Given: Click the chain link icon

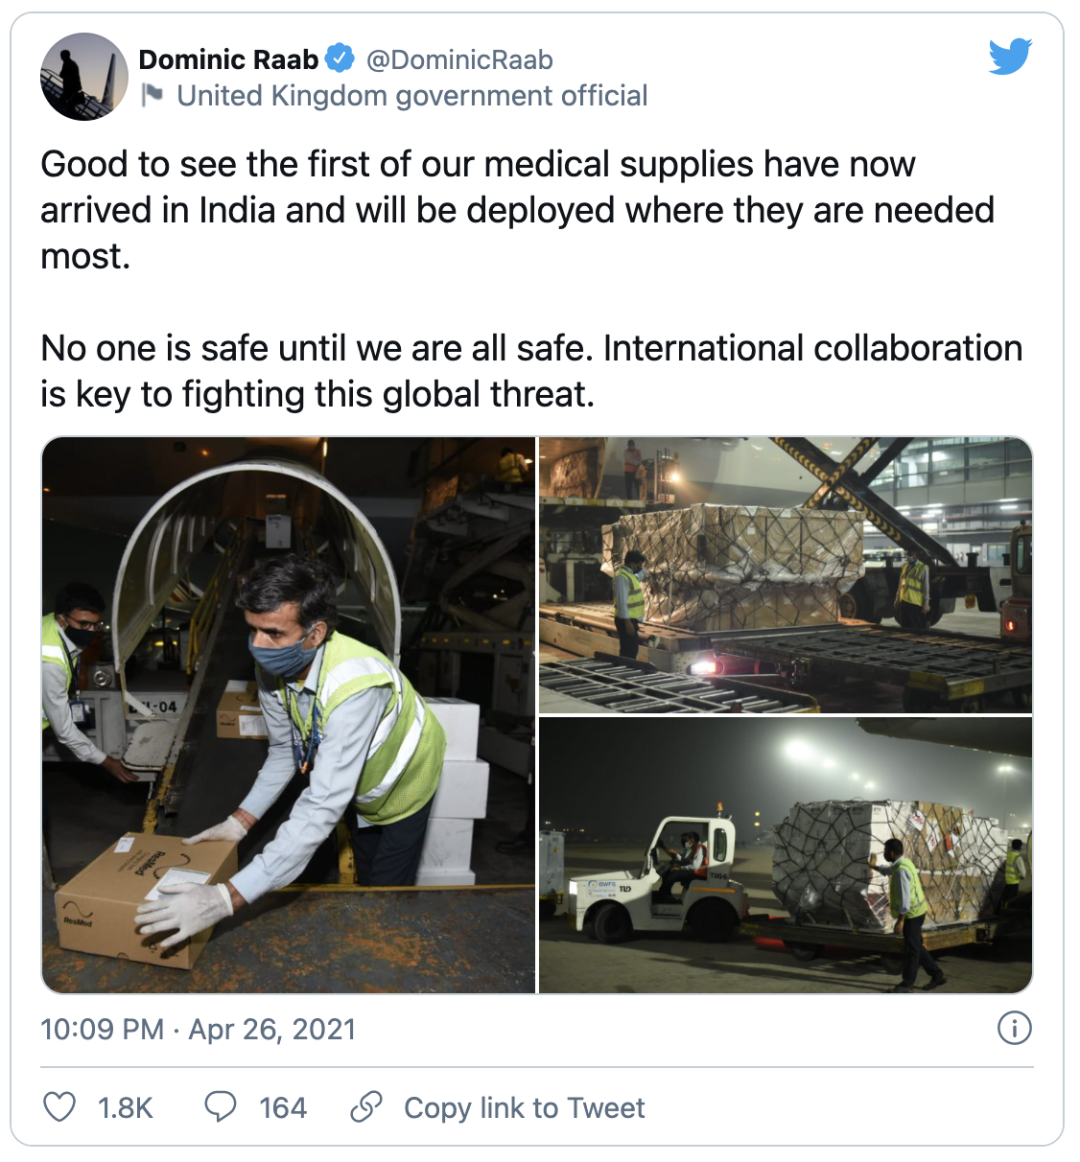Looking at the screenshot, I should click(x=366, y=1106).
